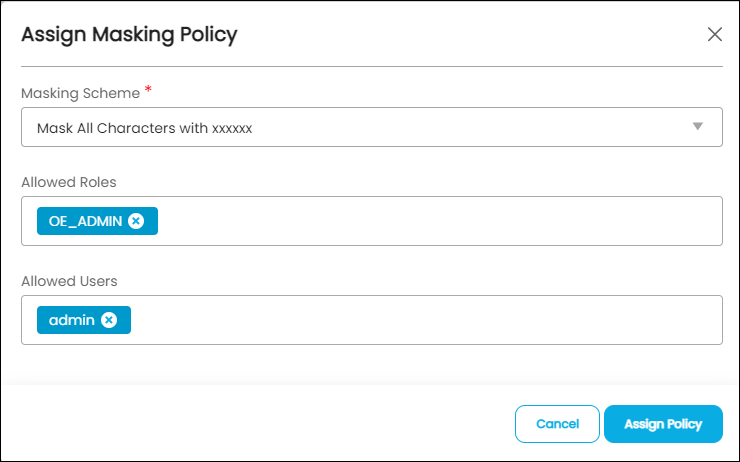Screen dimensions: 740x462
Task: Select the 'Mask All Characters with xxxxxx' value text
Action: 144,128
